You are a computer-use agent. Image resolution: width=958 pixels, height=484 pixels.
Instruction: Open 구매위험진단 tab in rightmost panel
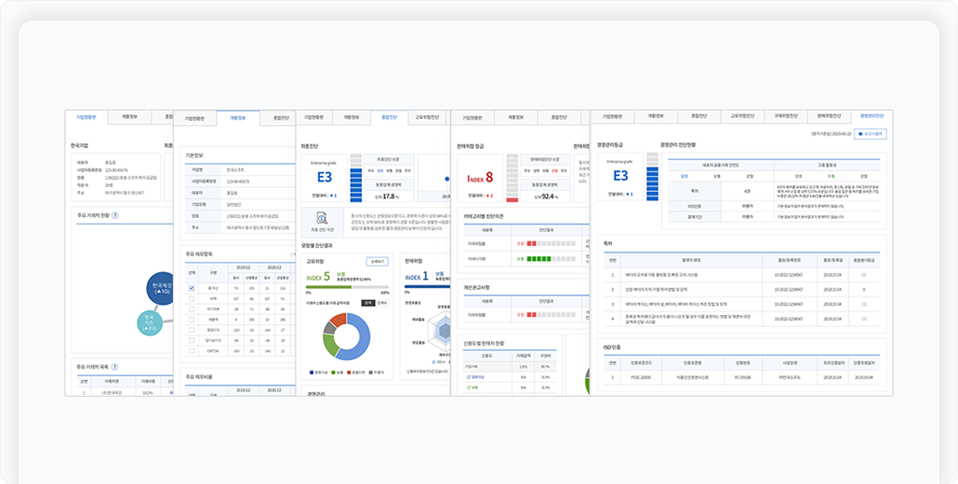(786, 117)
